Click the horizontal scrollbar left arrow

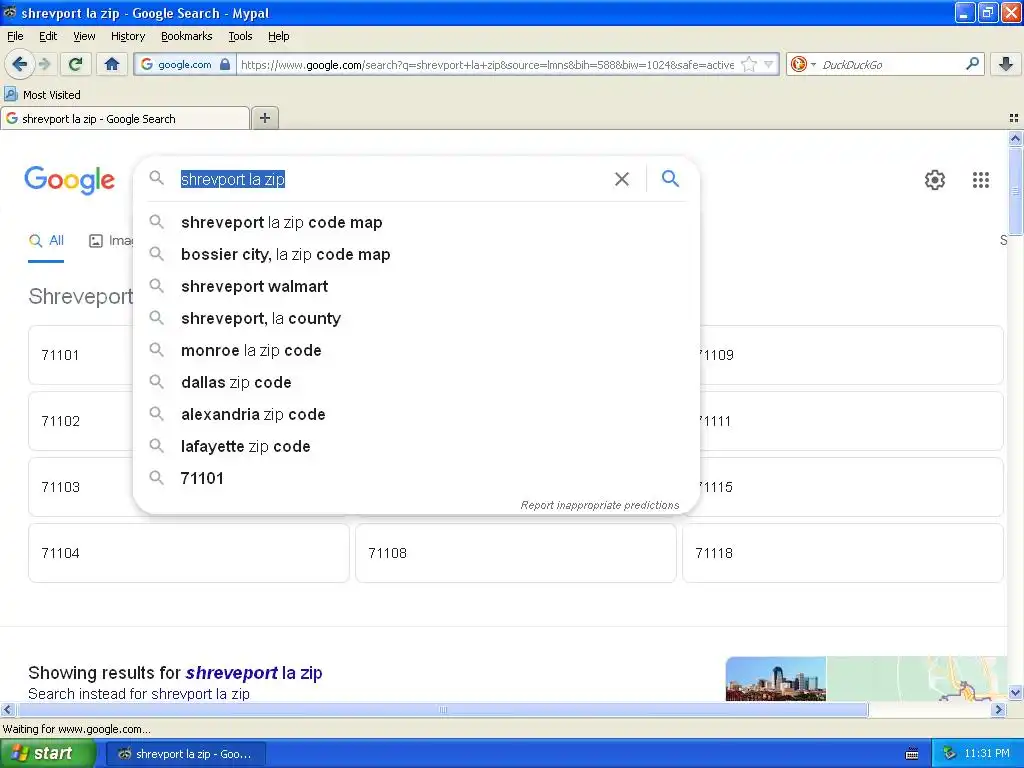coord(8,709)
